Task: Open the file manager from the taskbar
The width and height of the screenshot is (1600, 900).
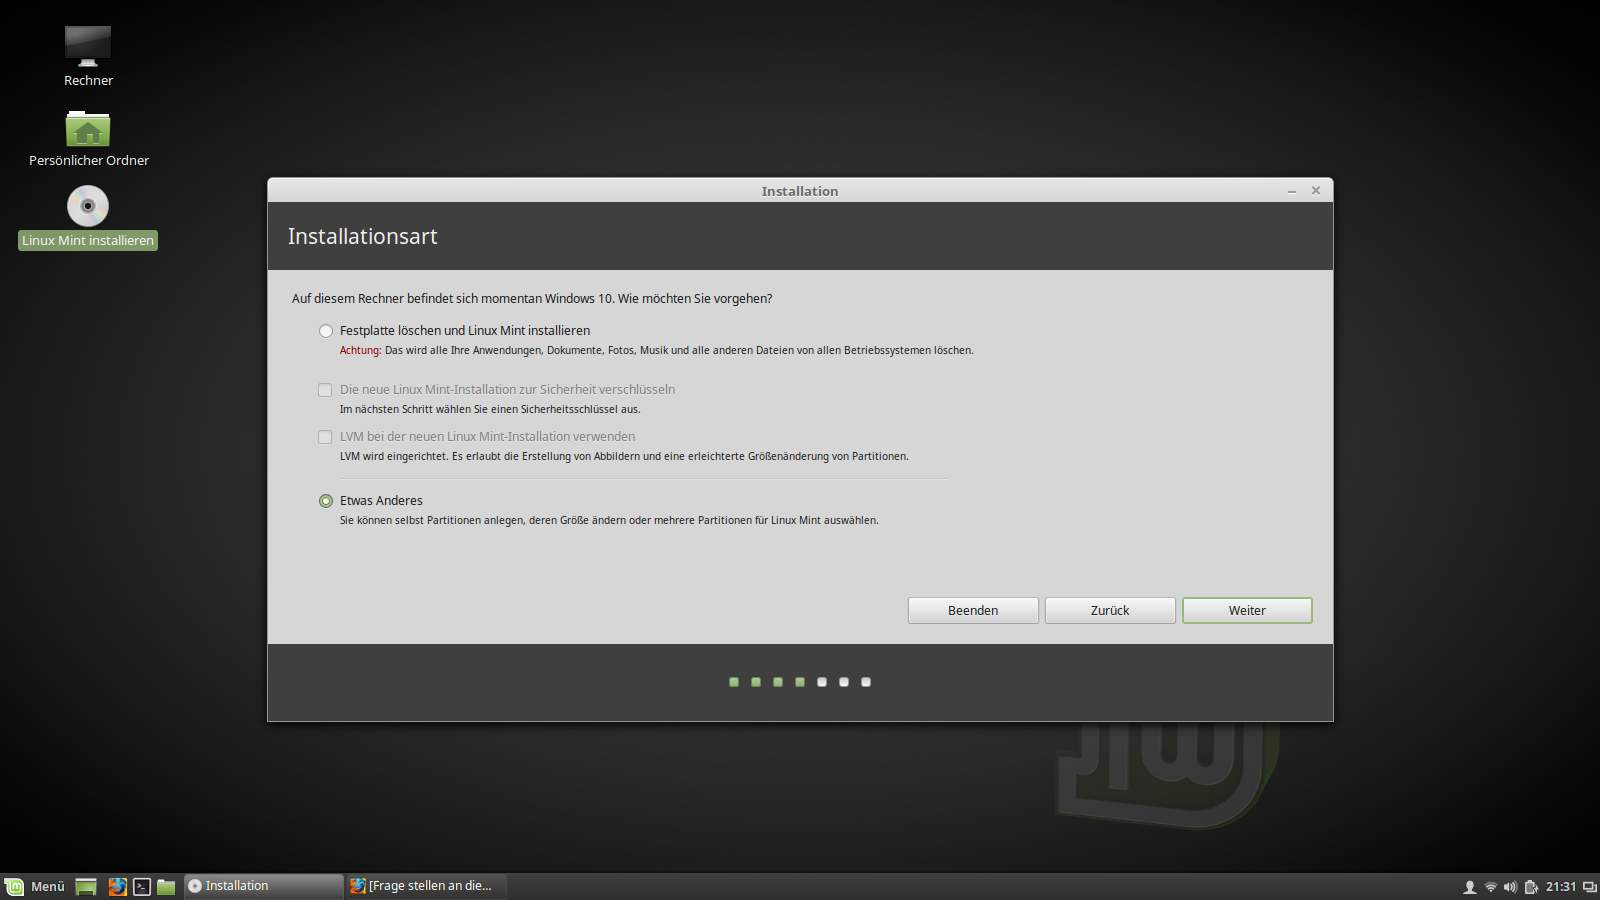Action: point(166,886)
